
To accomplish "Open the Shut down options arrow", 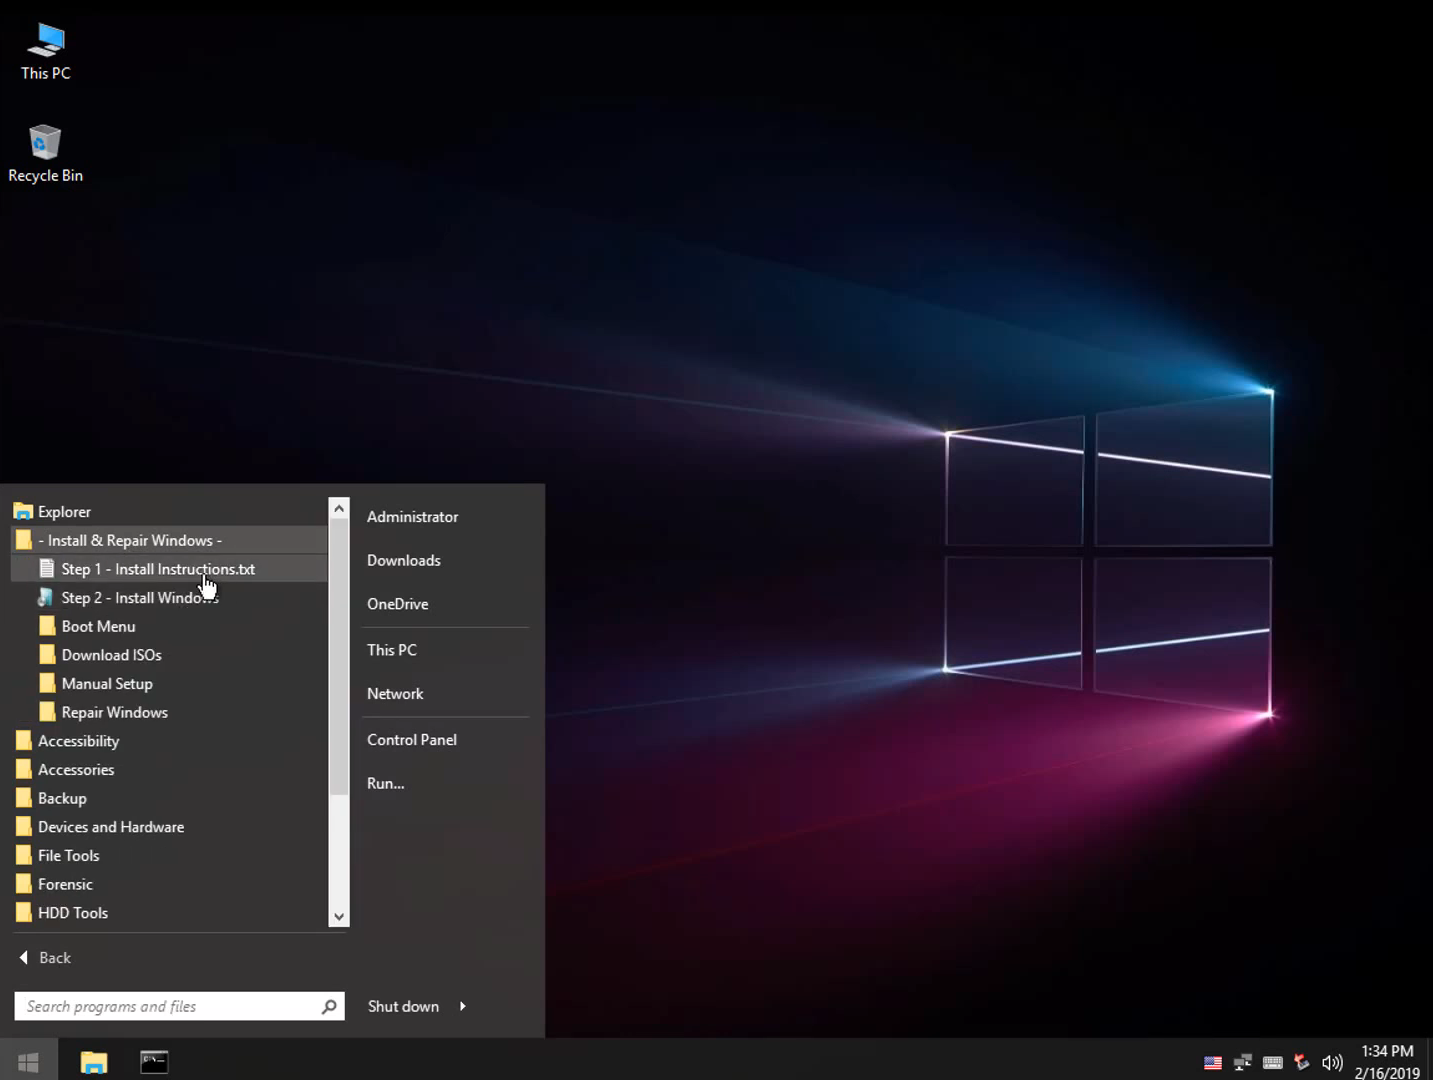I will click(x=463, y=1006).
